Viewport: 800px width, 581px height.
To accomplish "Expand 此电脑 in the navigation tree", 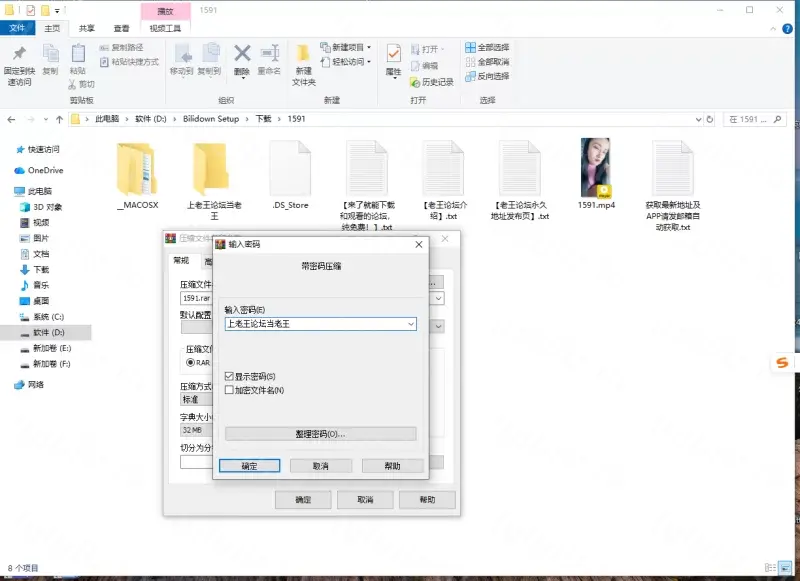I will [x=7, y=191].
